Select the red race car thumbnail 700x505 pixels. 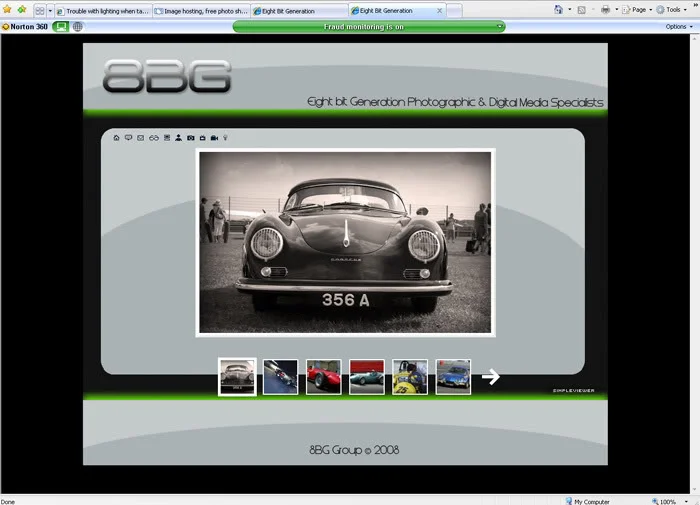(x=324, y=377)
